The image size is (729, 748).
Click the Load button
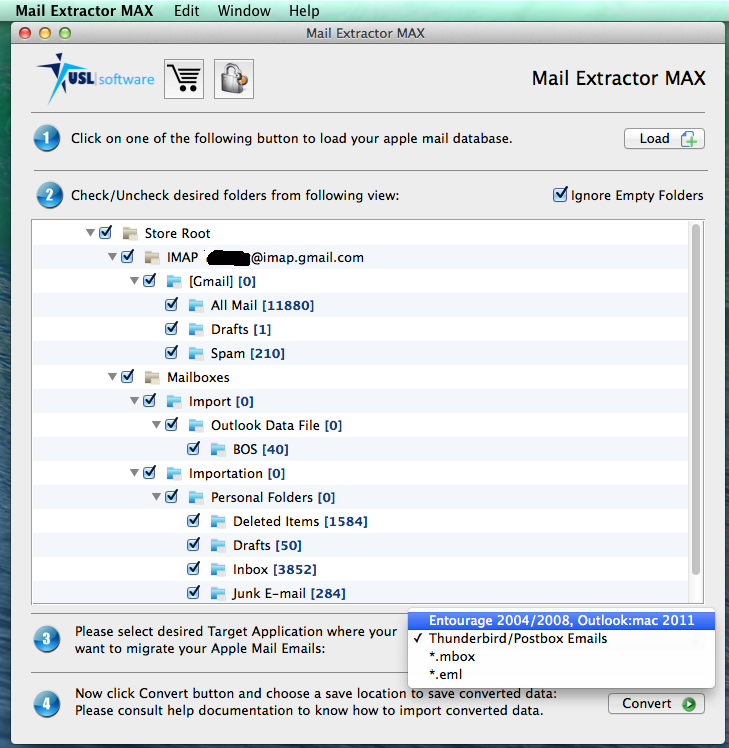pos(664,139)
